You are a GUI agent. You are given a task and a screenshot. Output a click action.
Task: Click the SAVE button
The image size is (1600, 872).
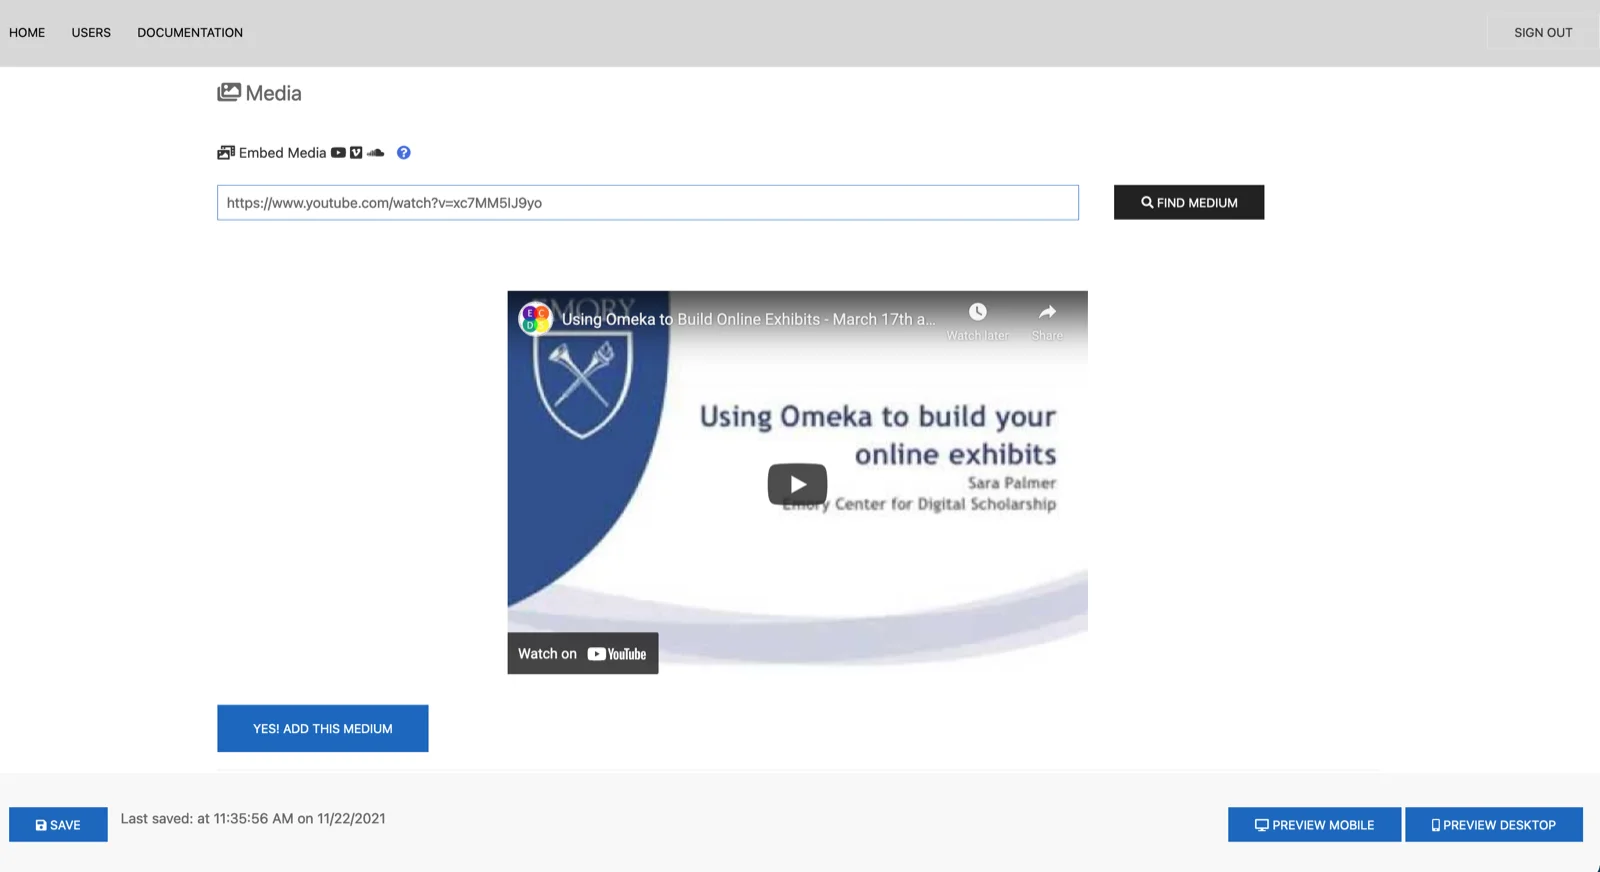58,825
